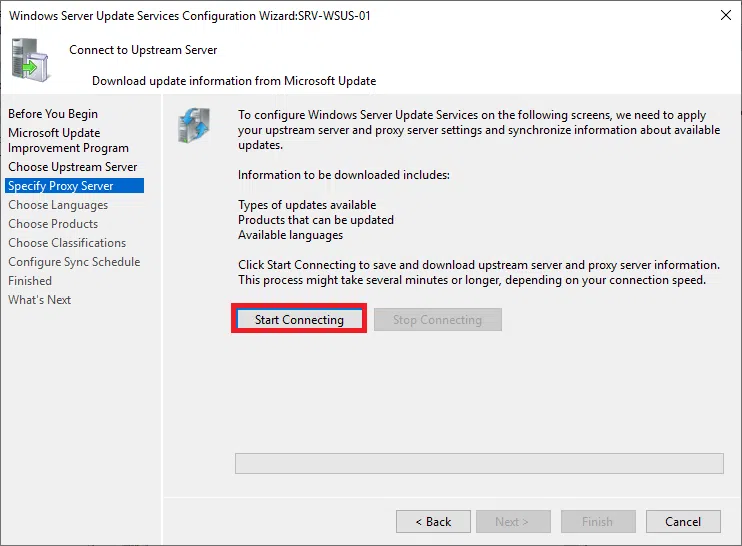Cancel the WSUS configuration wizard
Image resolution: width=742 pixels, height=546 pixels.
point(682,521)
